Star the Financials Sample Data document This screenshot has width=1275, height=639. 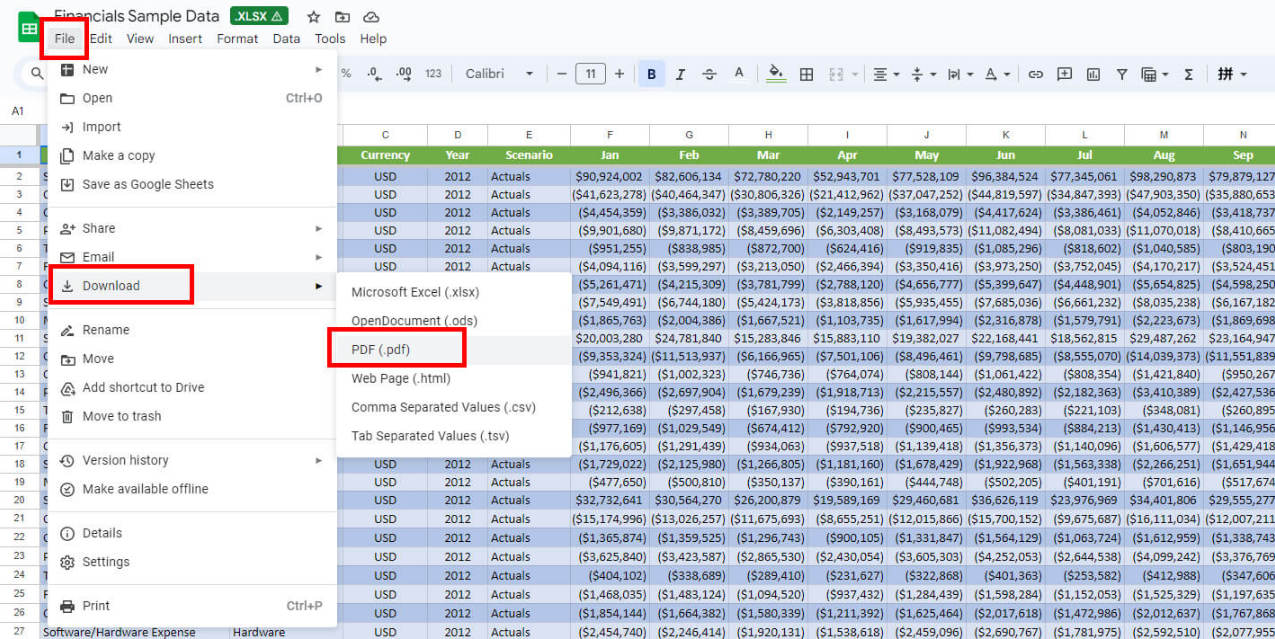click(313, 17)
